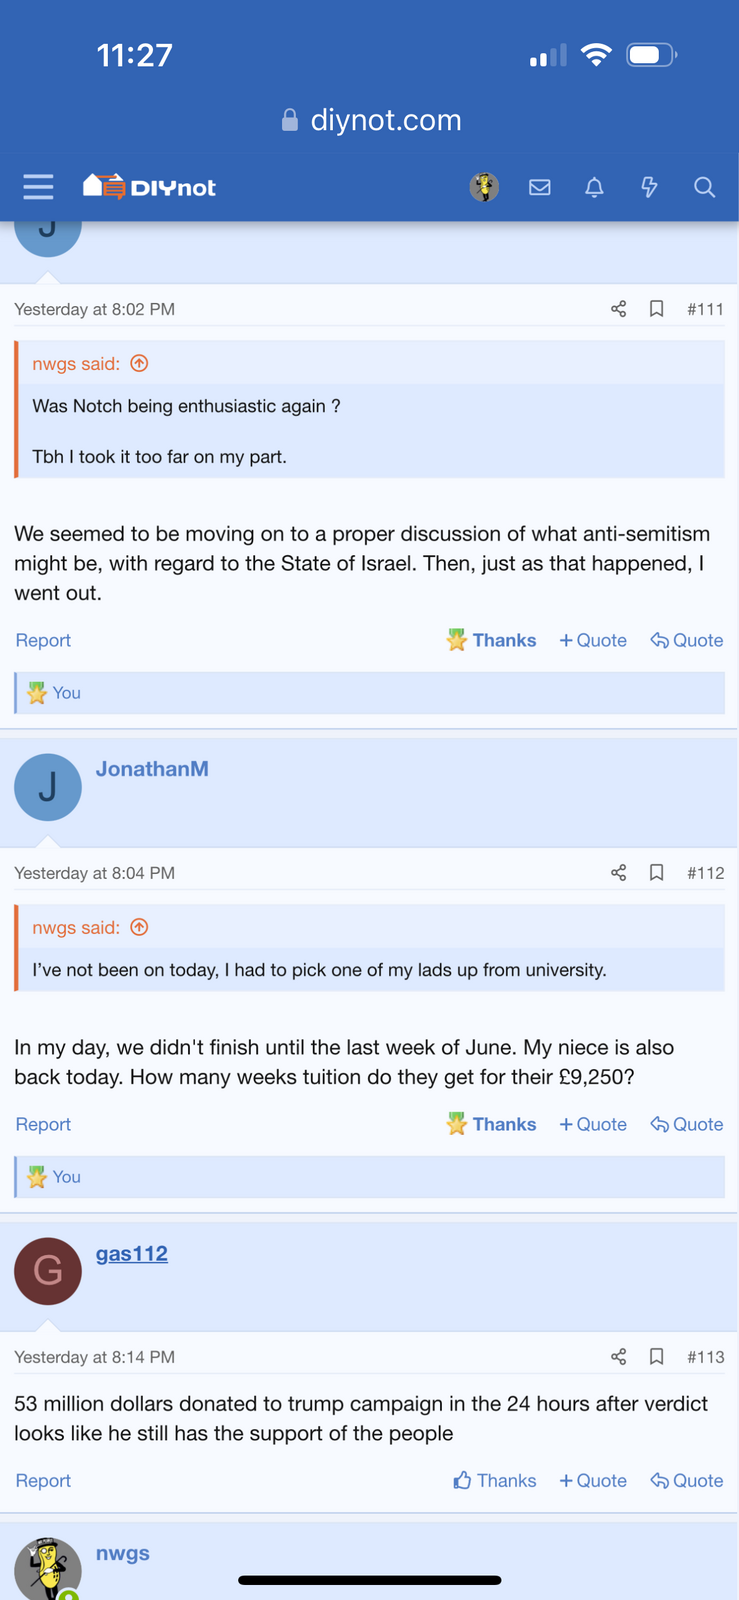Share post #113 using share icon

[x=619, y=1357]
